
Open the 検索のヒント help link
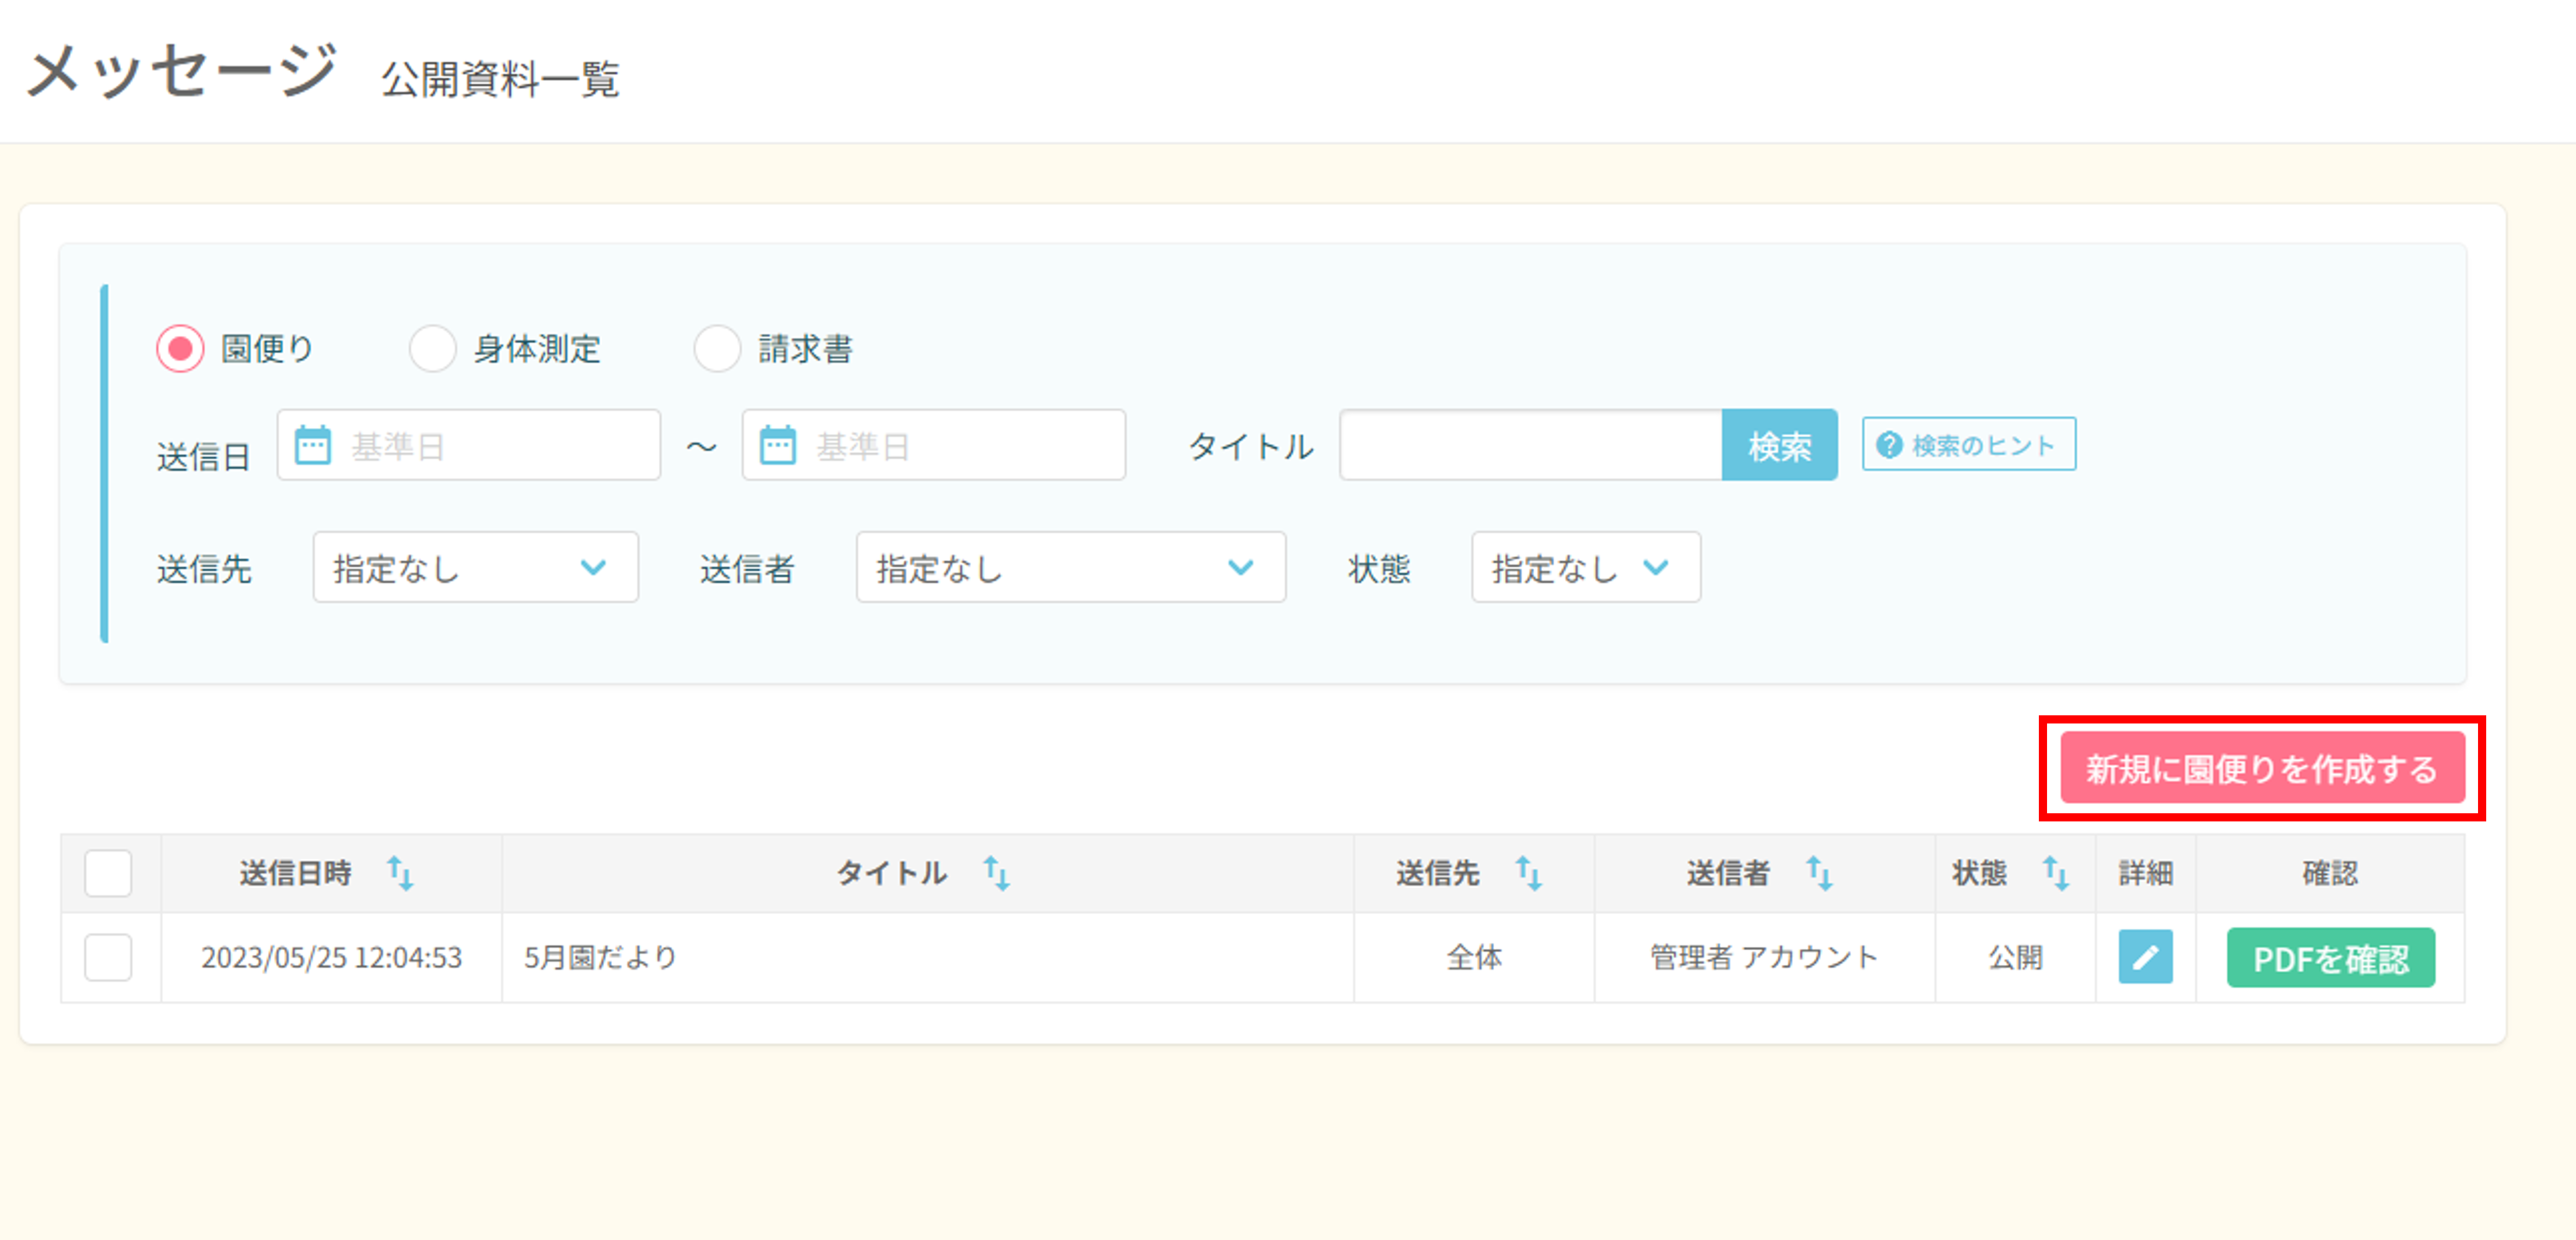pos(1969,444)
